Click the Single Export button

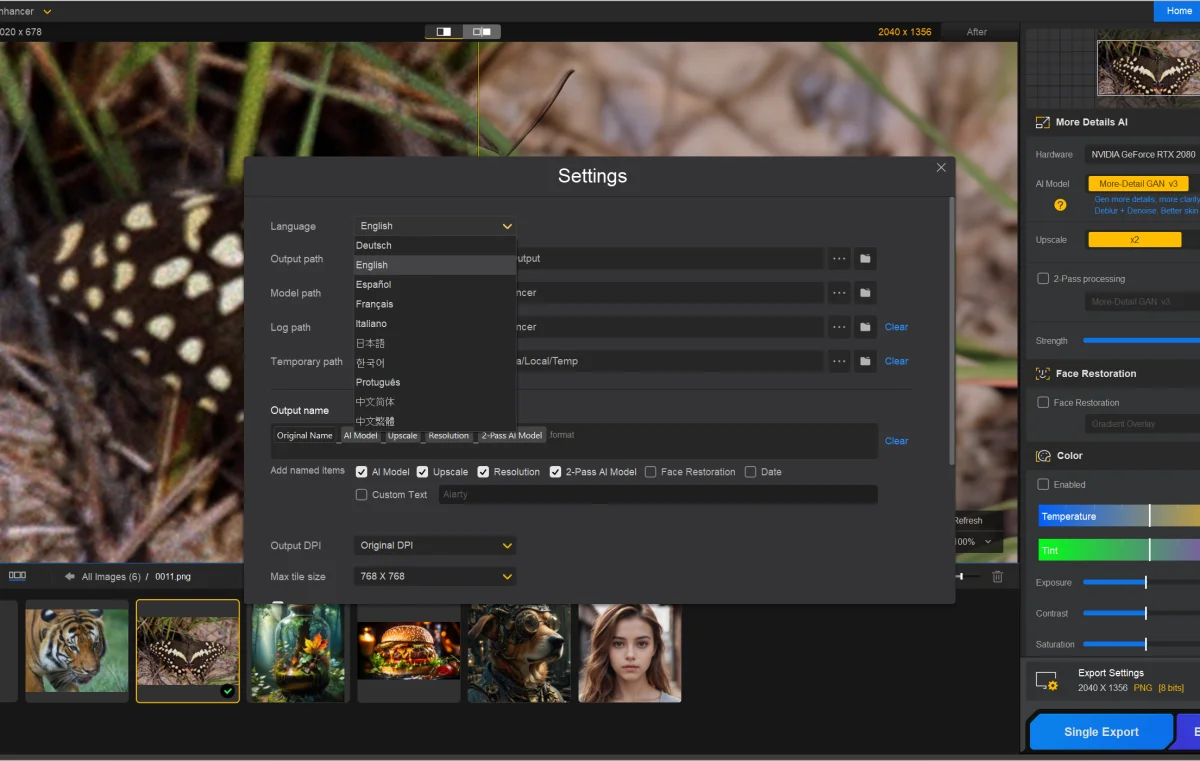(x=1100, y=732)
